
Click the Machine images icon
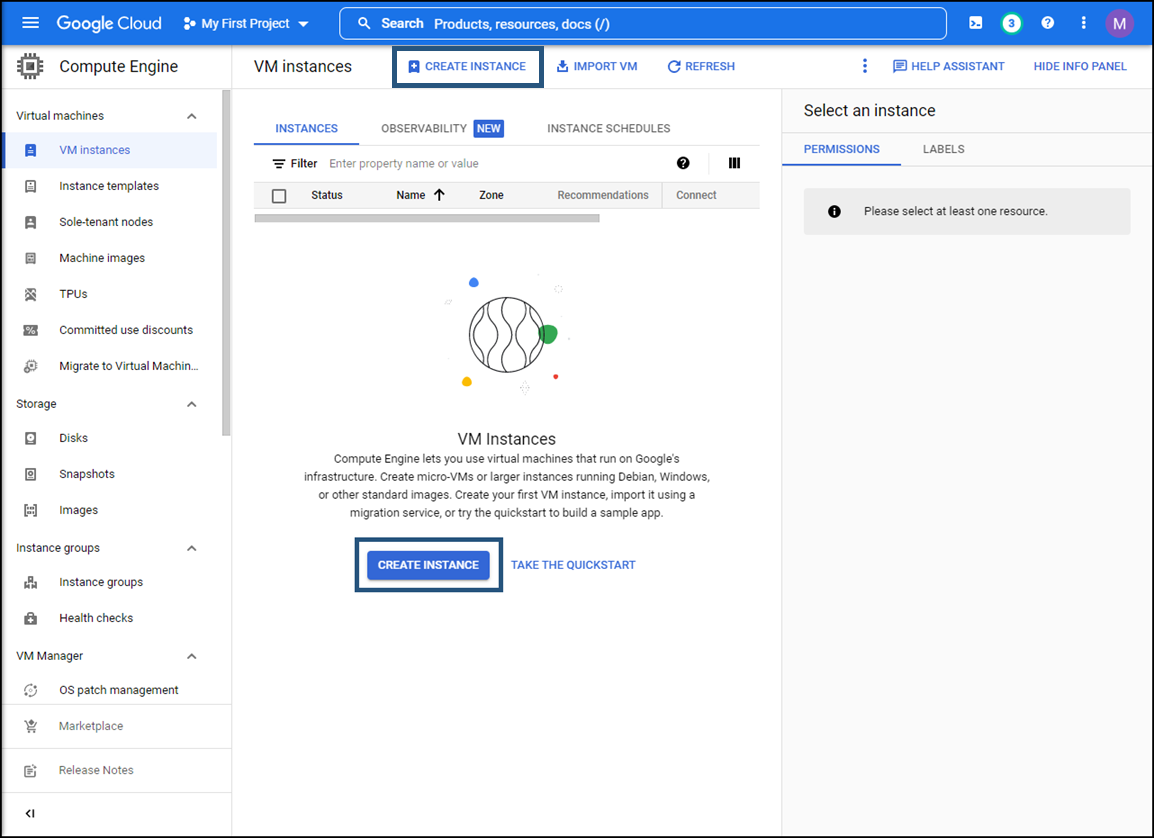point(30,258)
